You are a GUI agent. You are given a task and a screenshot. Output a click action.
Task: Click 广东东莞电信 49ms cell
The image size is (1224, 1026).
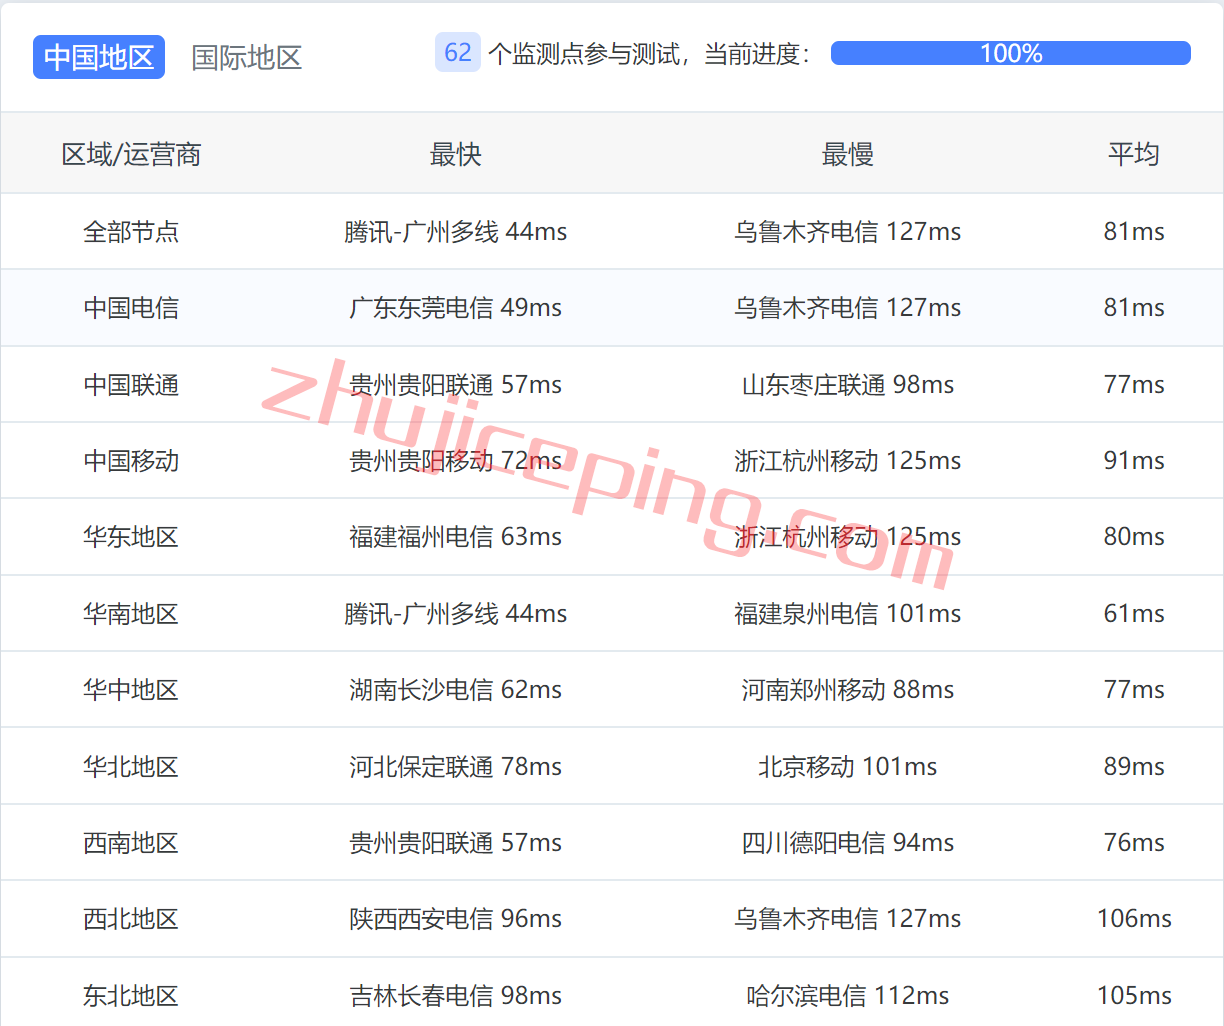456,308
